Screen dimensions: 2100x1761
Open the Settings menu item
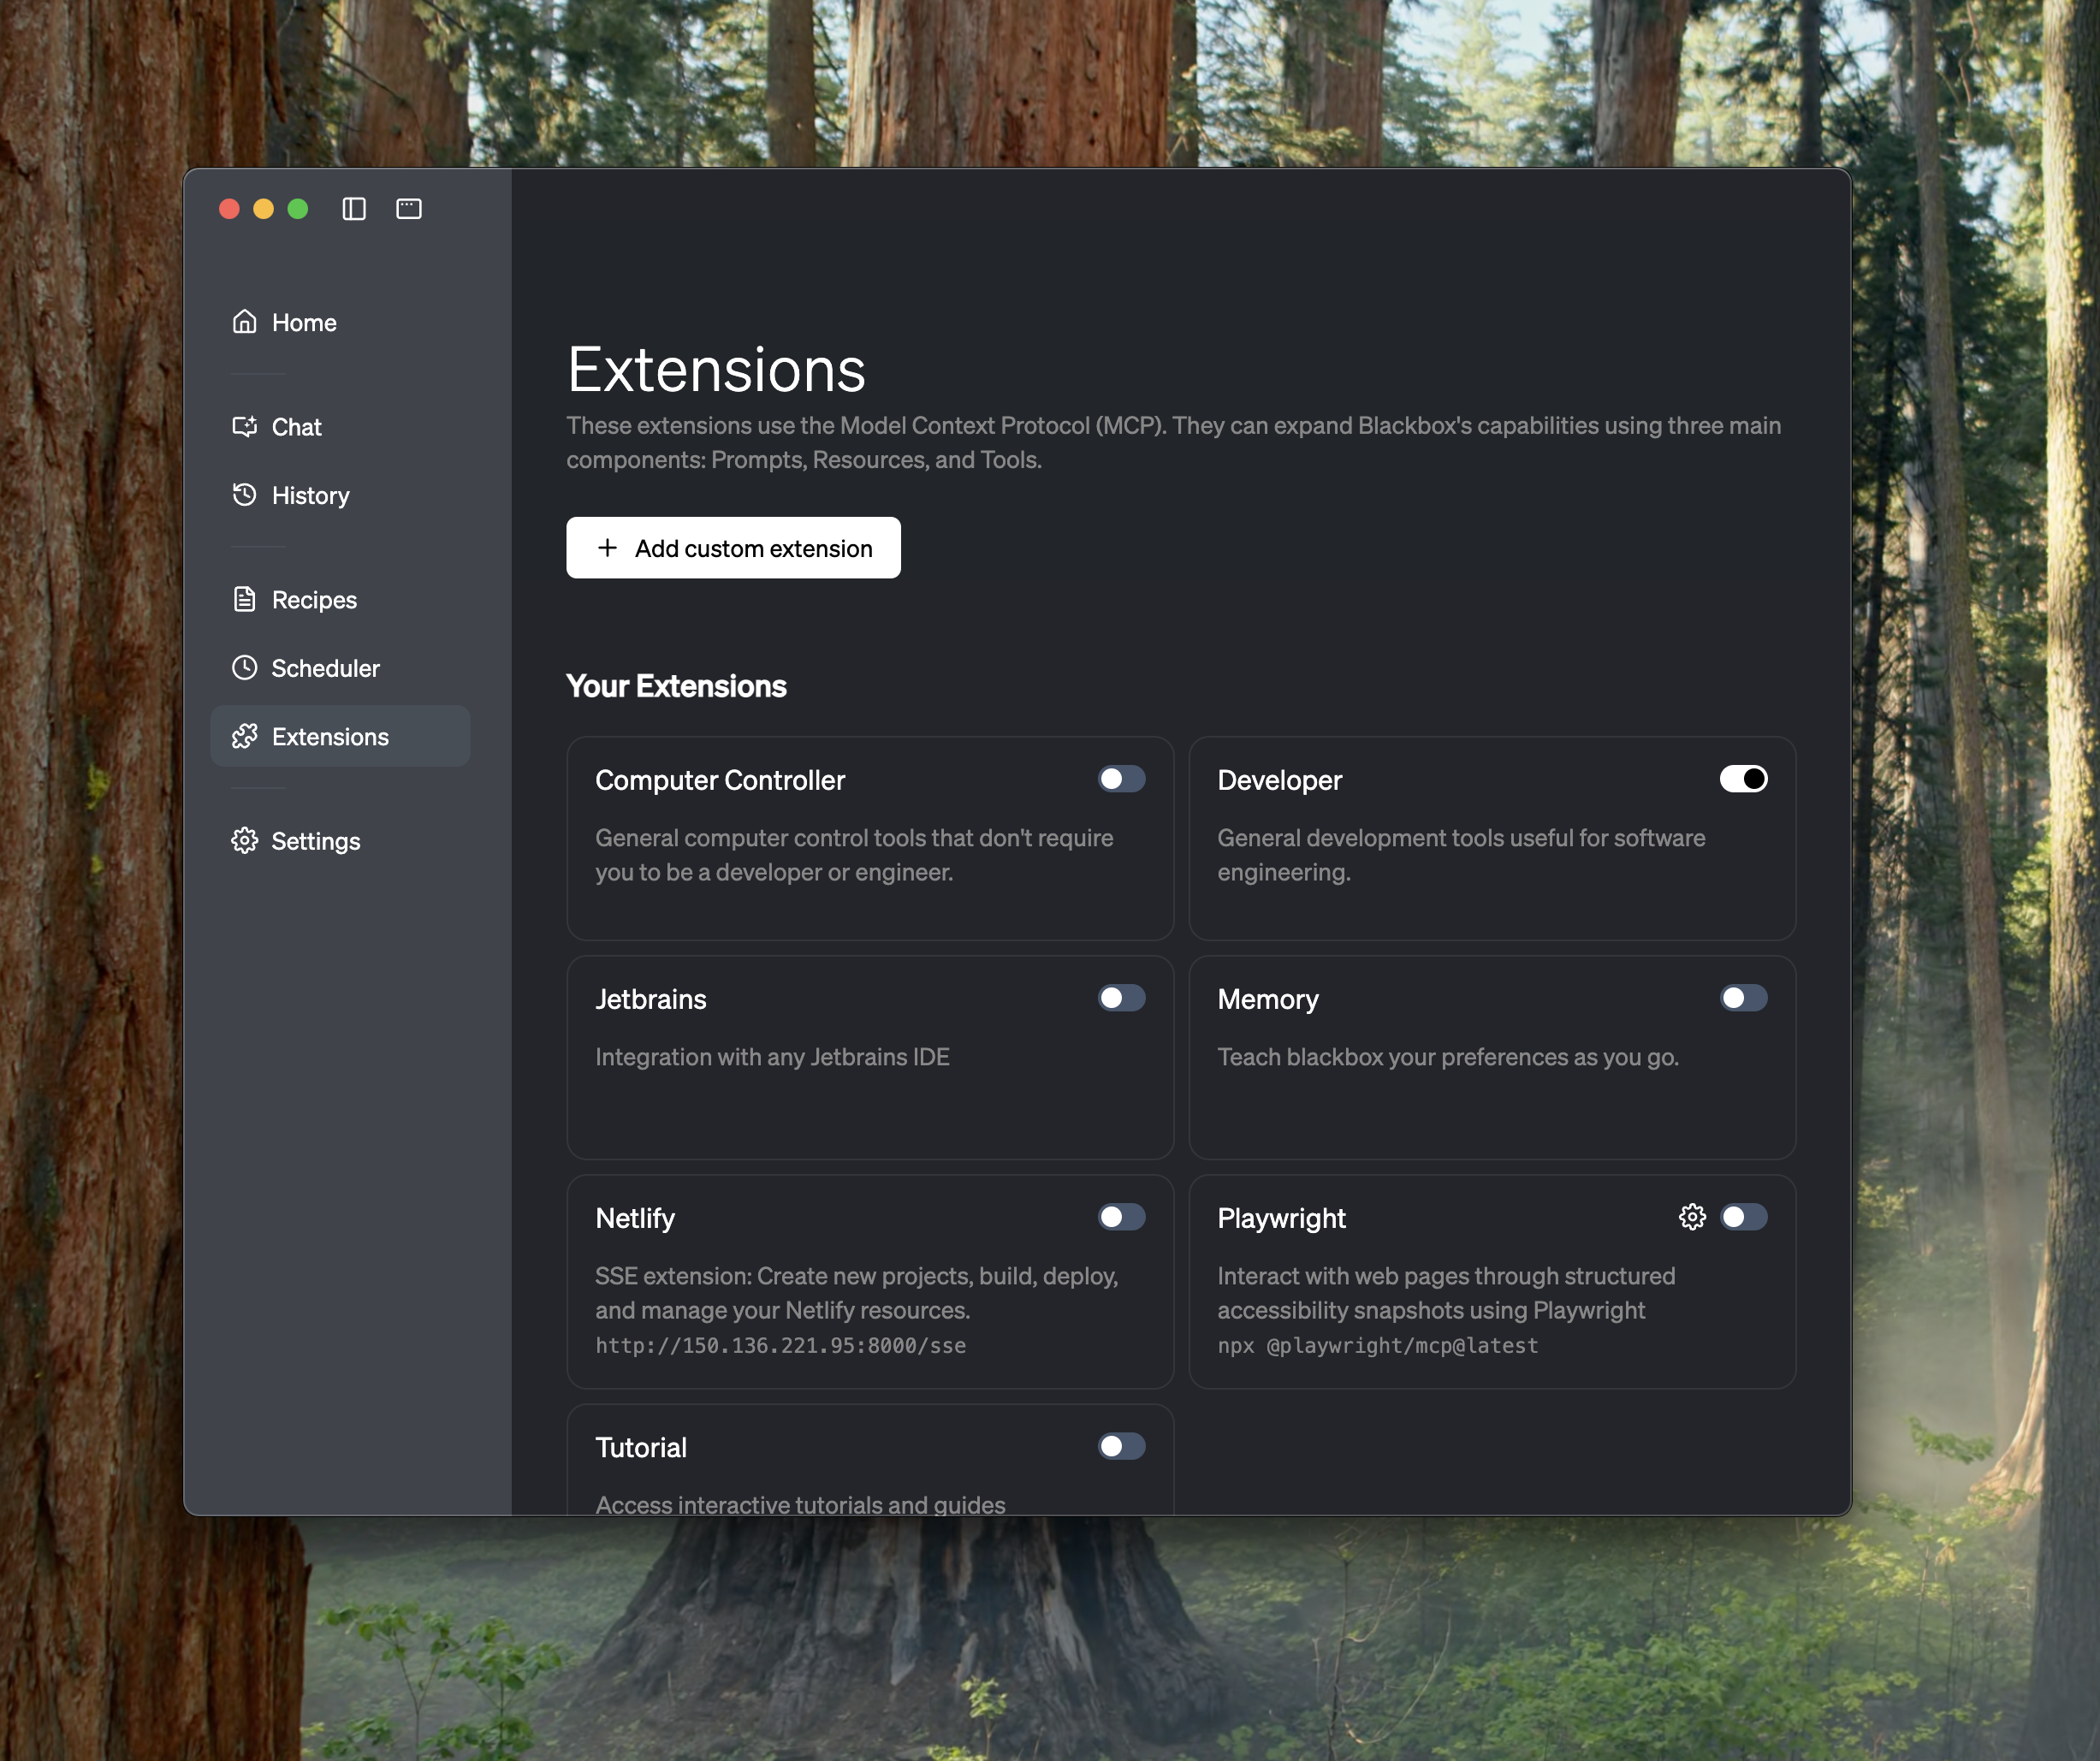click(x=315, y=841)
